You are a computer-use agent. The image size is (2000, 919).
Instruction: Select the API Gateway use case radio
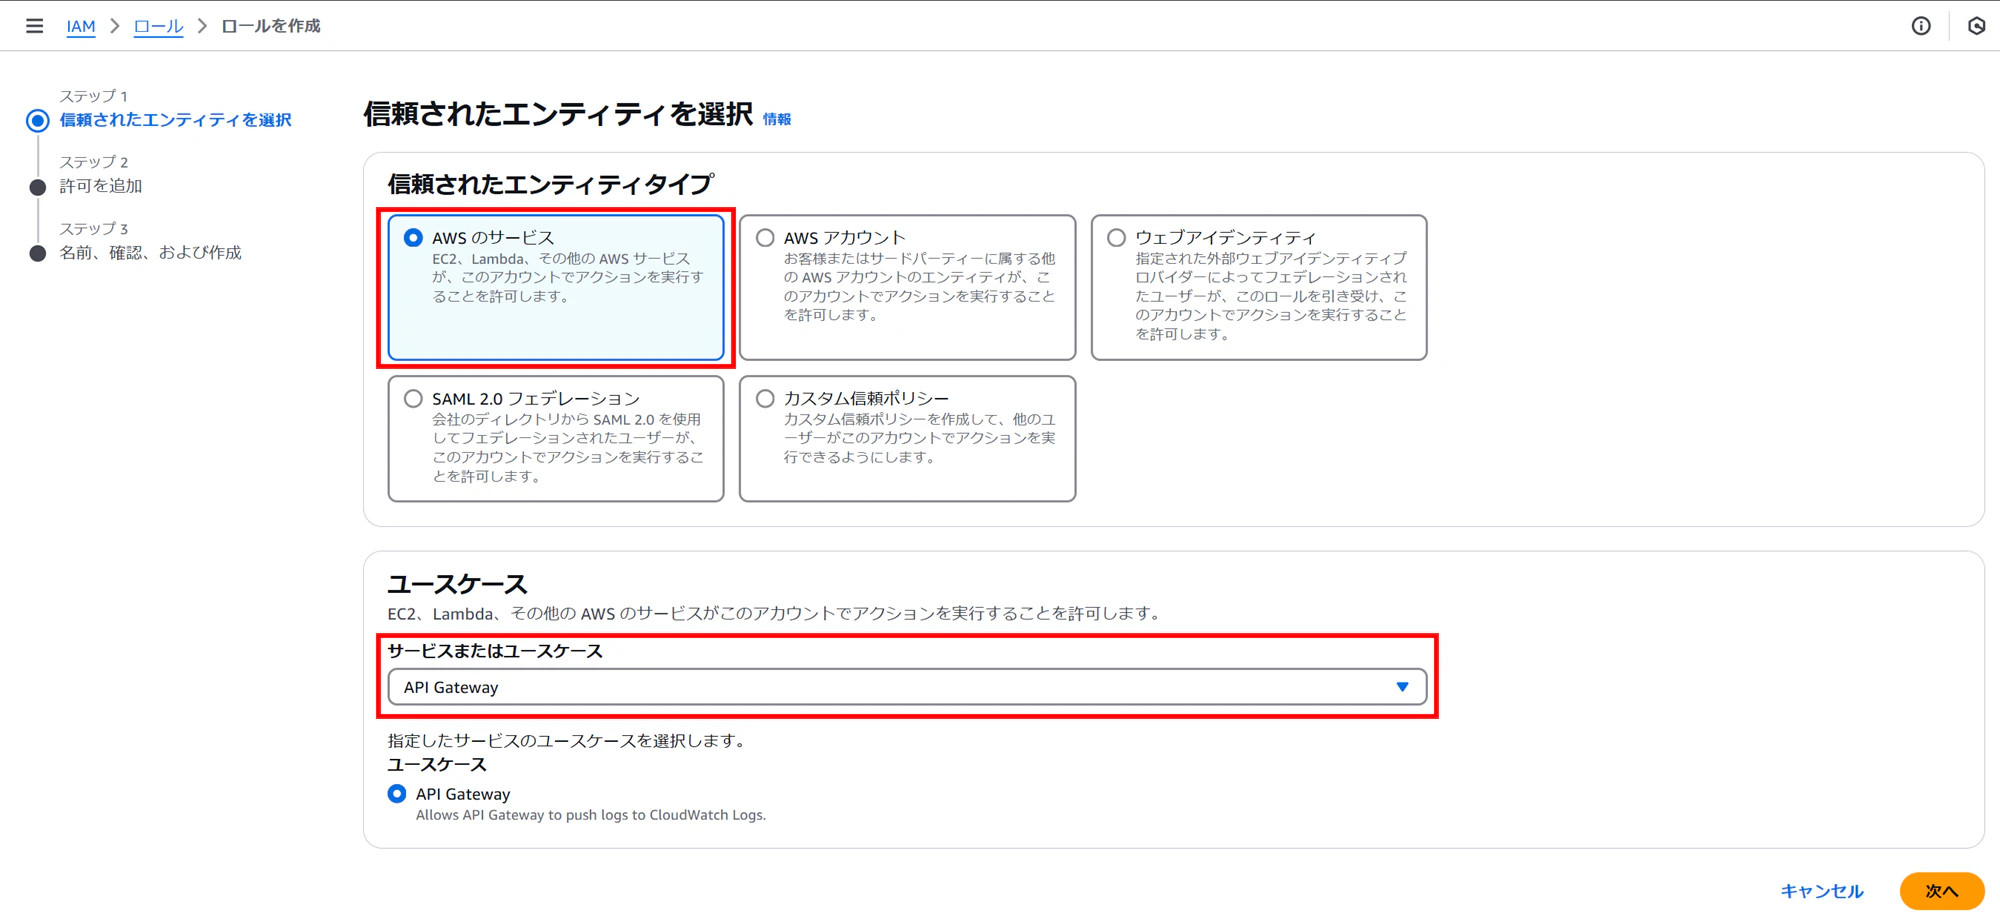[397, 794]
